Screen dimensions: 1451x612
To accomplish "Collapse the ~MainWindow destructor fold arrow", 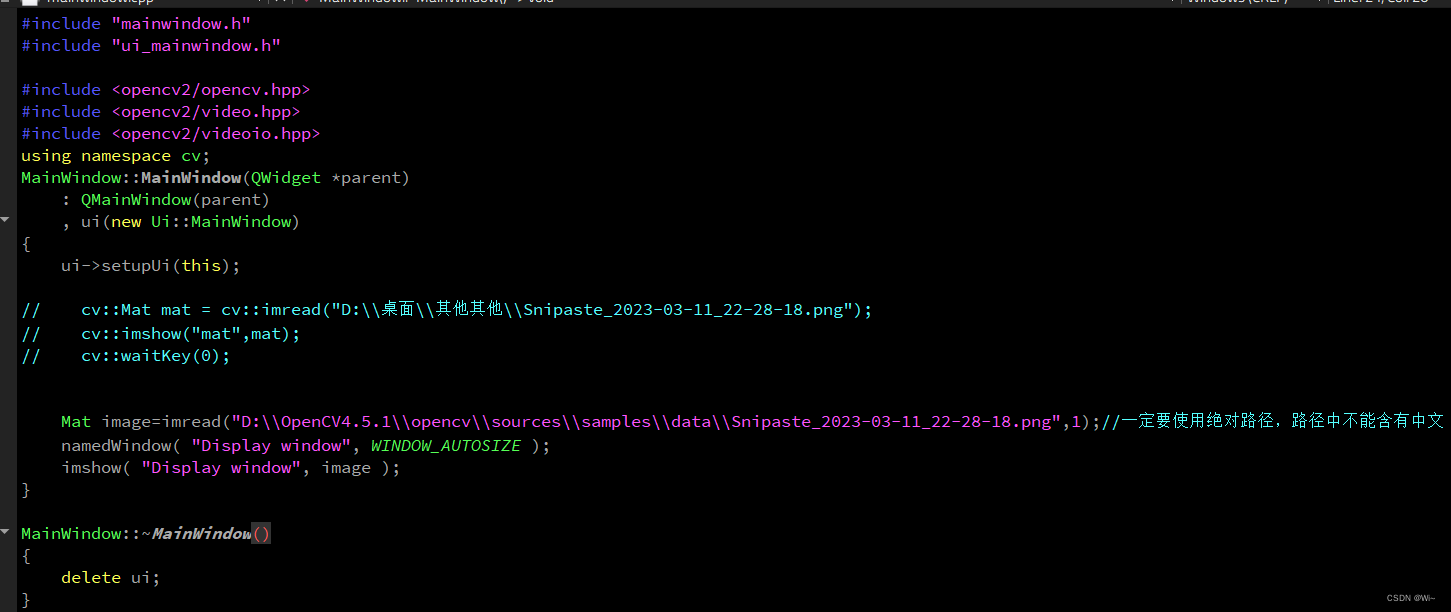I will point(5,530).
